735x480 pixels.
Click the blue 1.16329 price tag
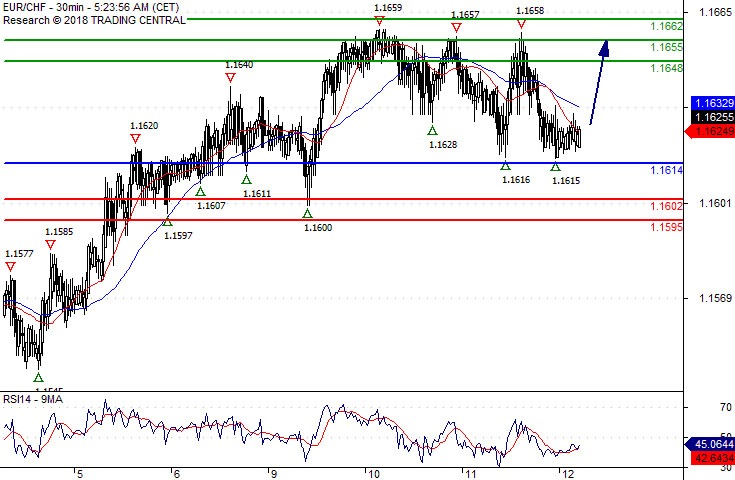712,103
